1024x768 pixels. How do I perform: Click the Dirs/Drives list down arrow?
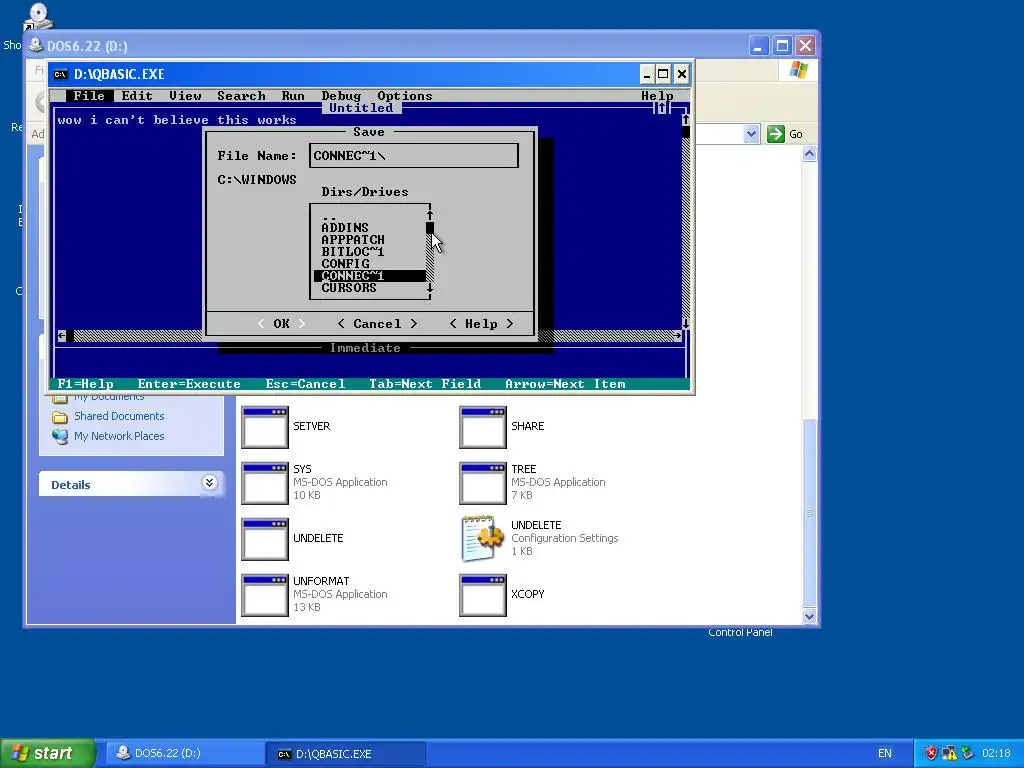pos(430,288)
